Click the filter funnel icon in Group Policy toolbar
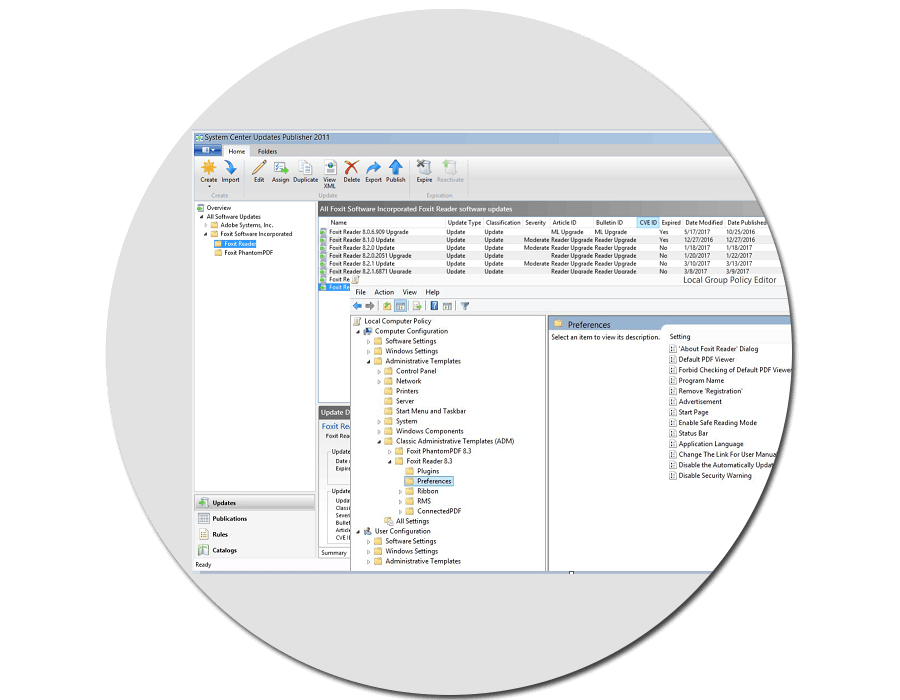900x700 pixels. (x=465, y=306)
